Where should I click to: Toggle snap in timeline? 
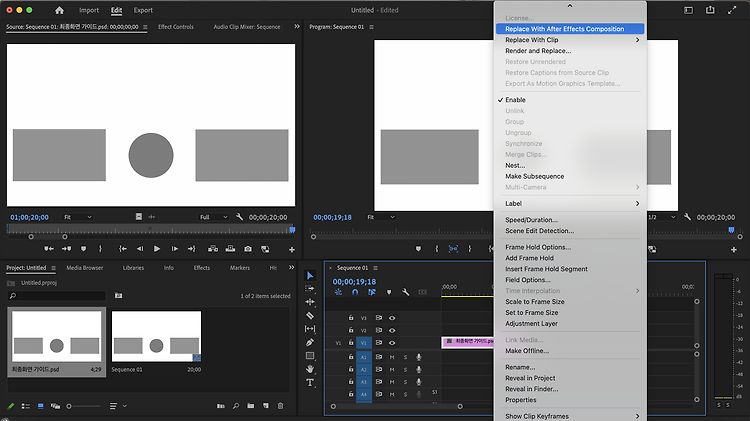coord(355,292)
